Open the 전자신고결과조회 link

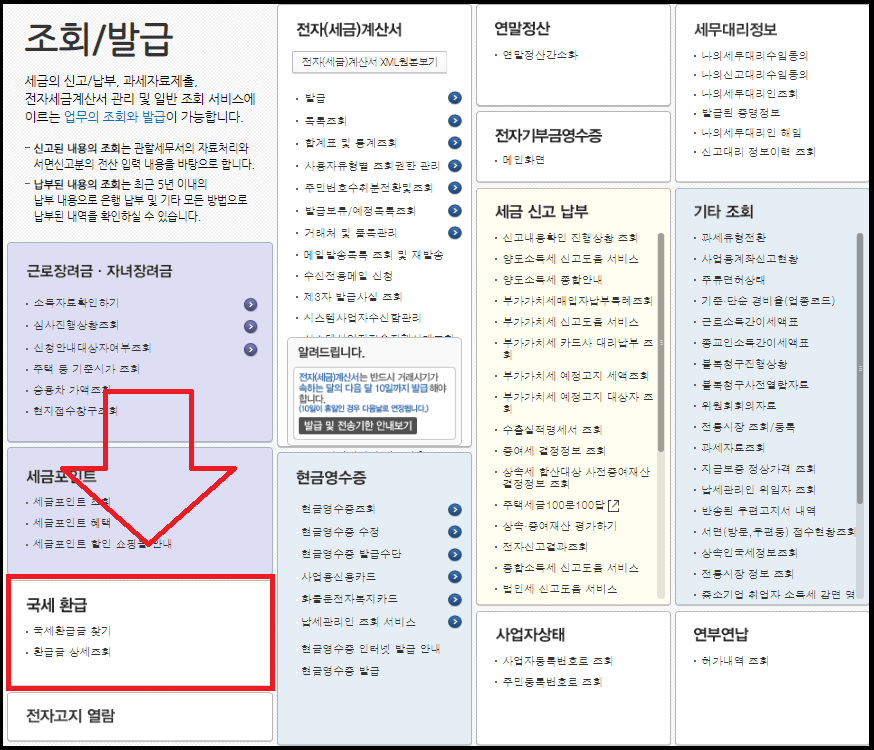545,547
